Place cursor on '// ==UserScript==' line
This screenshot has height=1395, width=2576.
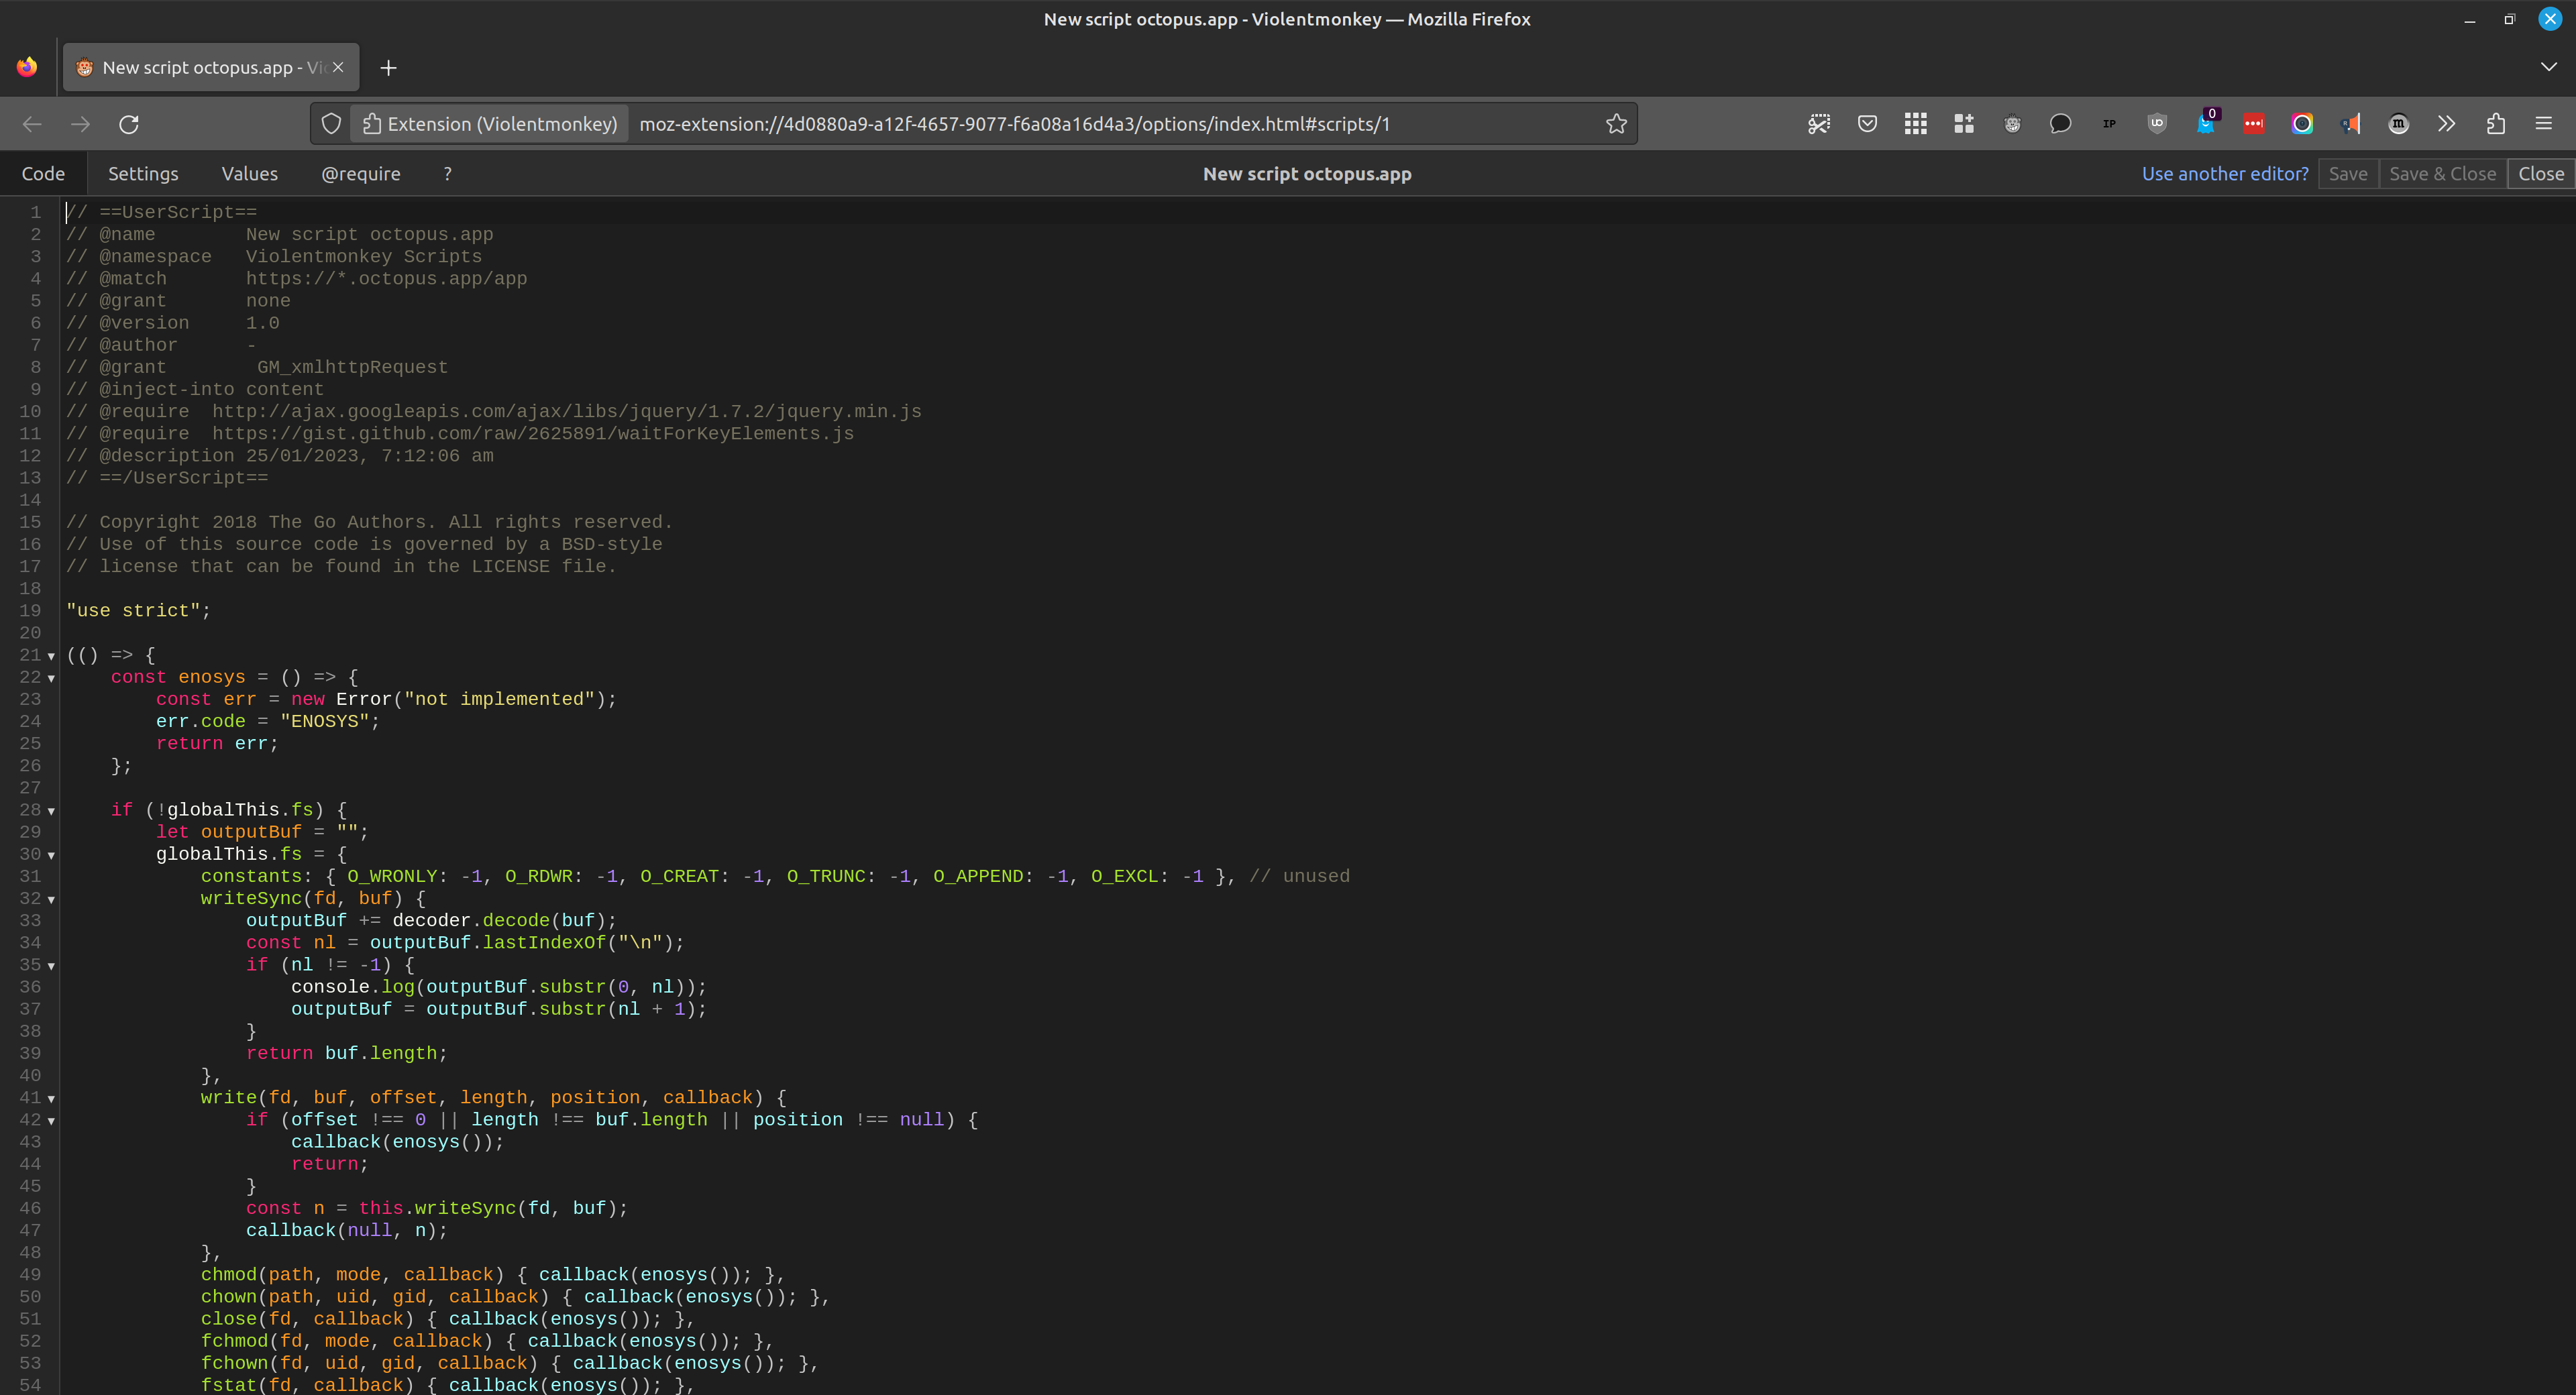(162, 212)
